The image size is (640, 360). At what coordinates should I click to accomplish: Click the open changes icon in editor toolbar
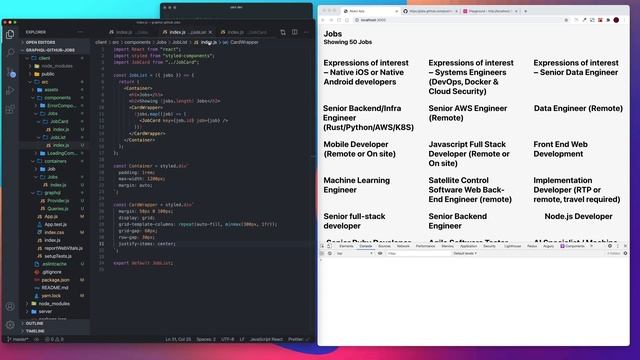point(283,32)
